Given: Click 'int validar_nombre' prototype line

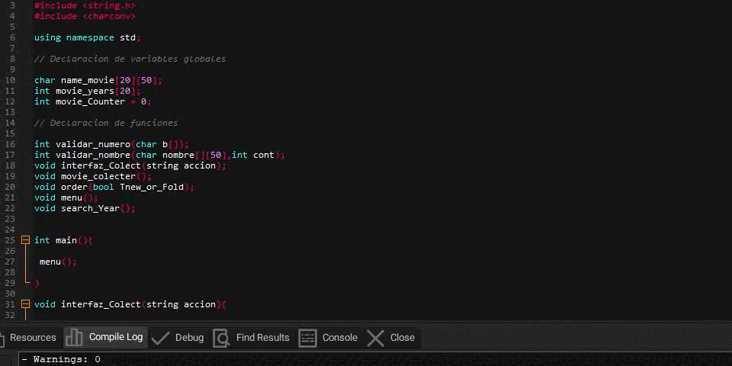Looking at the screenshot, I should point(160,155).
